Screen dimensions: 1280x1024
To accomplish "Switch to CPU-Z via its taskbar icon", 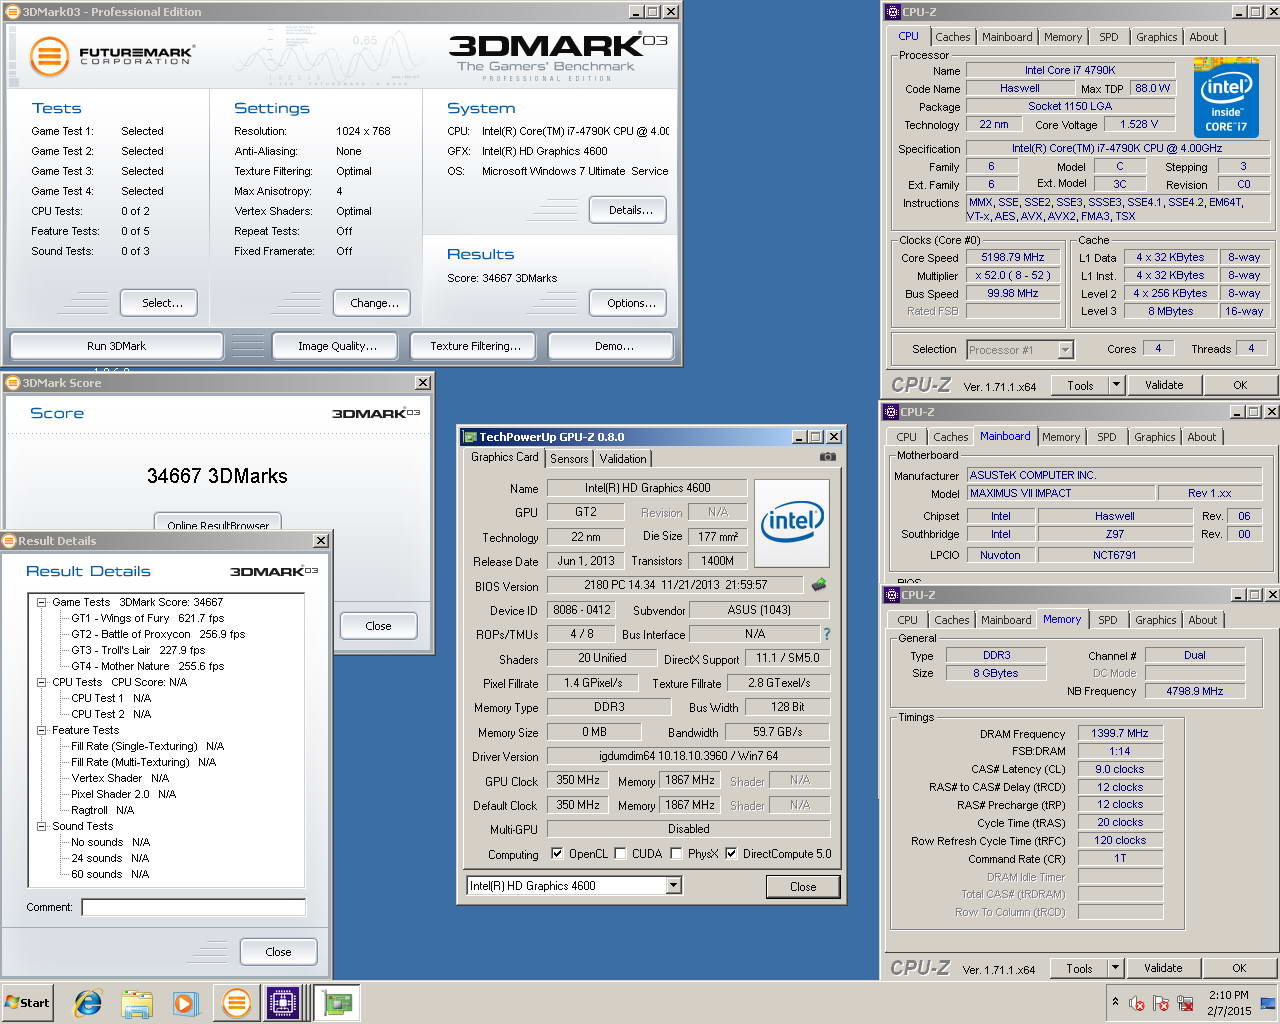I will pos(283,1003).
